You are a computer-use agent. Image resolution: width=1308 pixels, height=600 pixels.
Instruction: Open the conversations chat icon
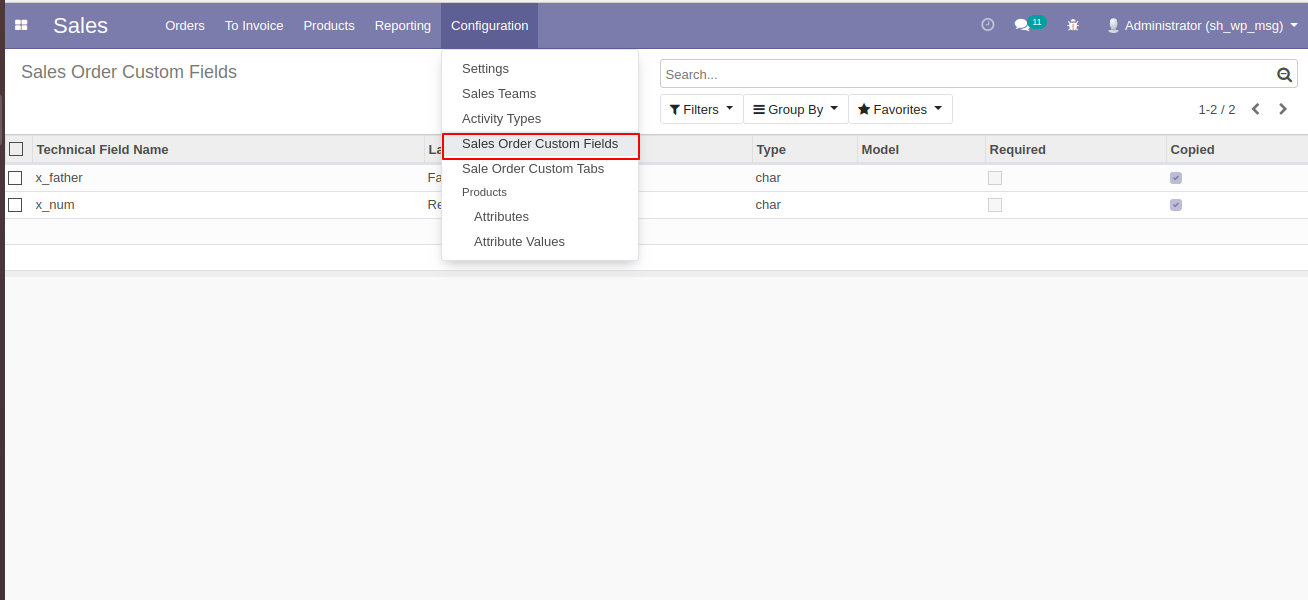tap(1022, 25)
